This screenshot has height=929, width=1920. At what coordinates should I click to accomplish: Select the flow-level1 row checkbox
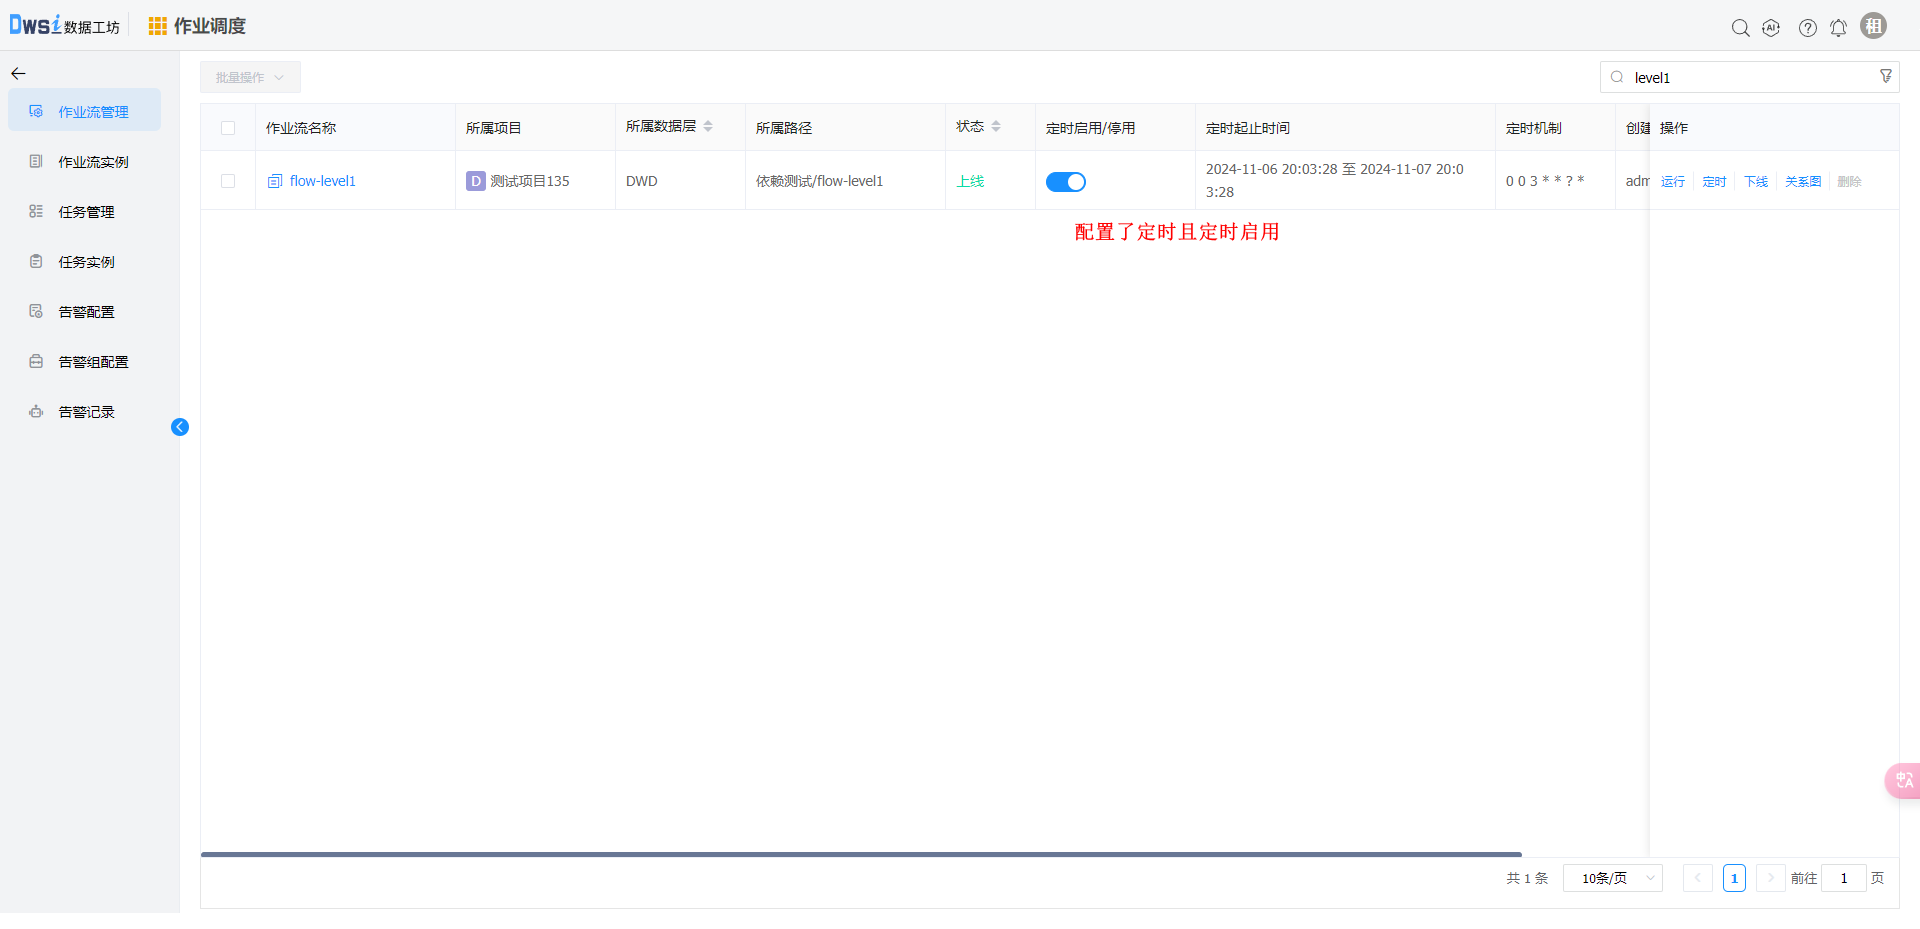pyautogui.click(x=228, y=181)
